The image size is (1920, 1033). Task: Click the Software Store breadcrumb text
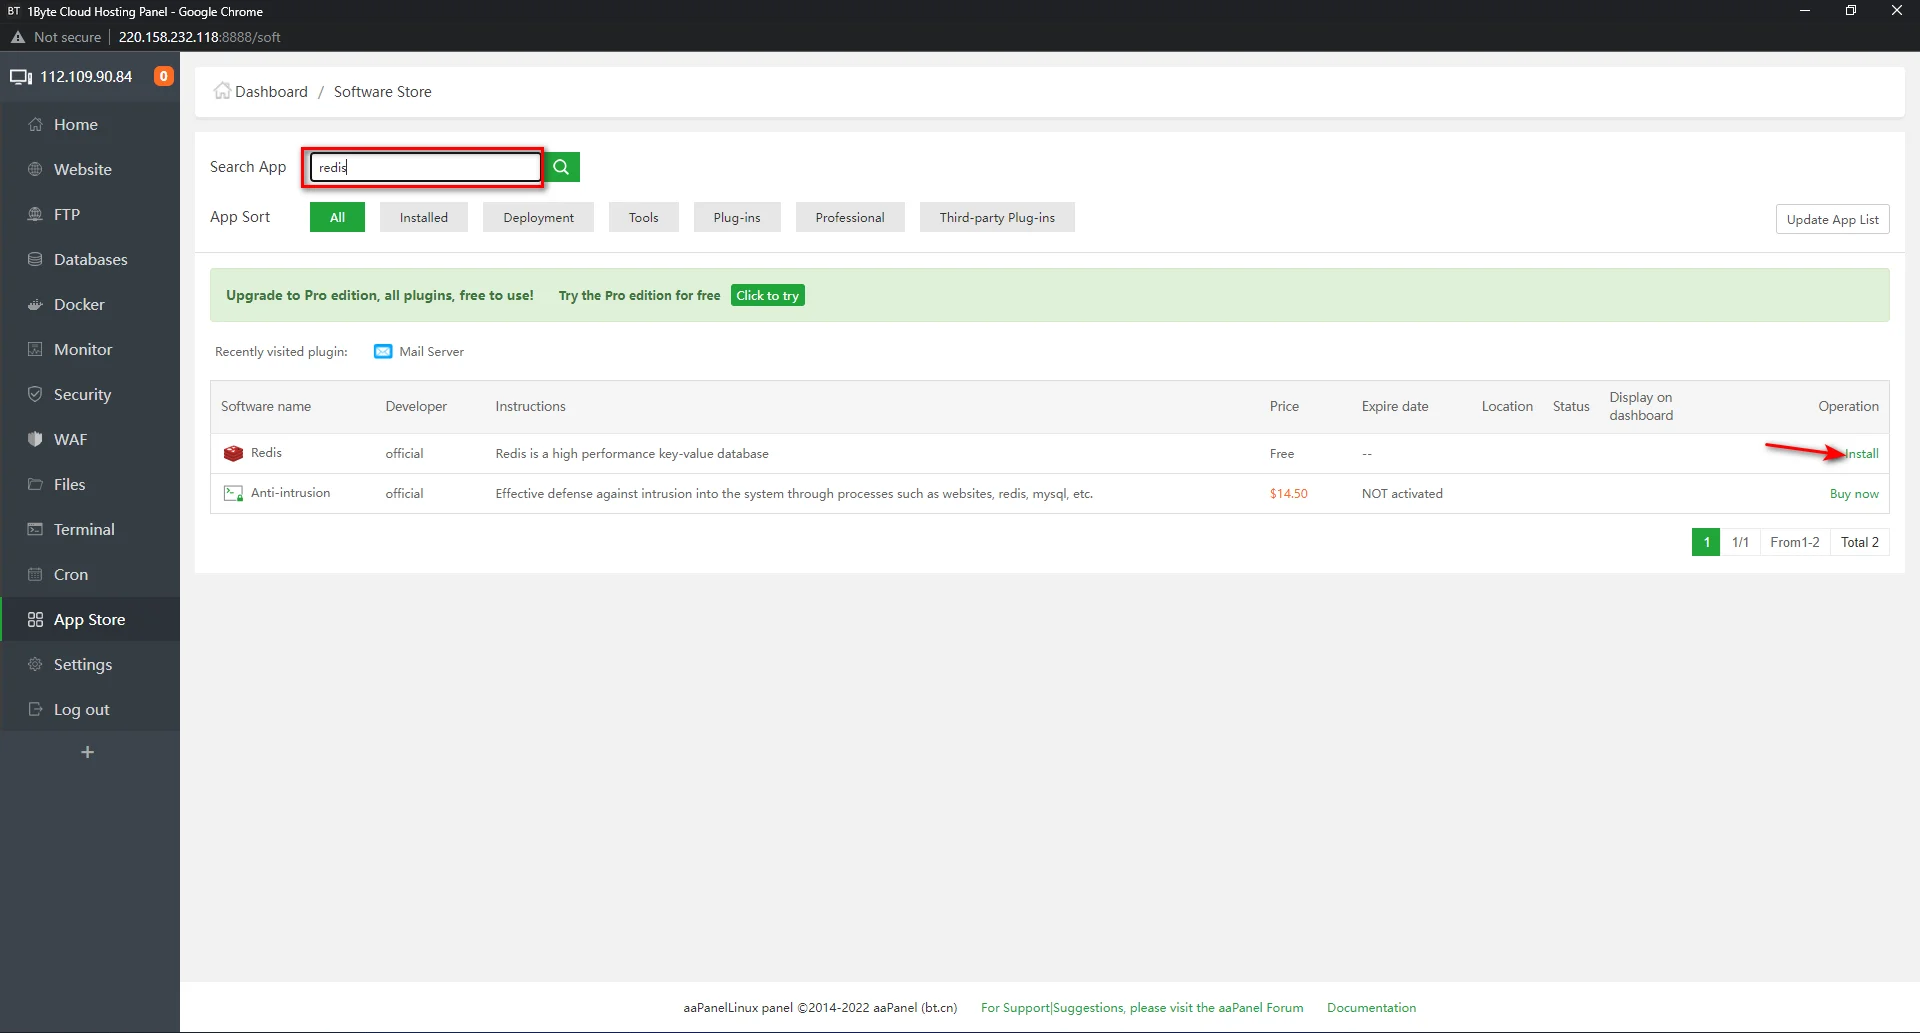click(382, 92)
